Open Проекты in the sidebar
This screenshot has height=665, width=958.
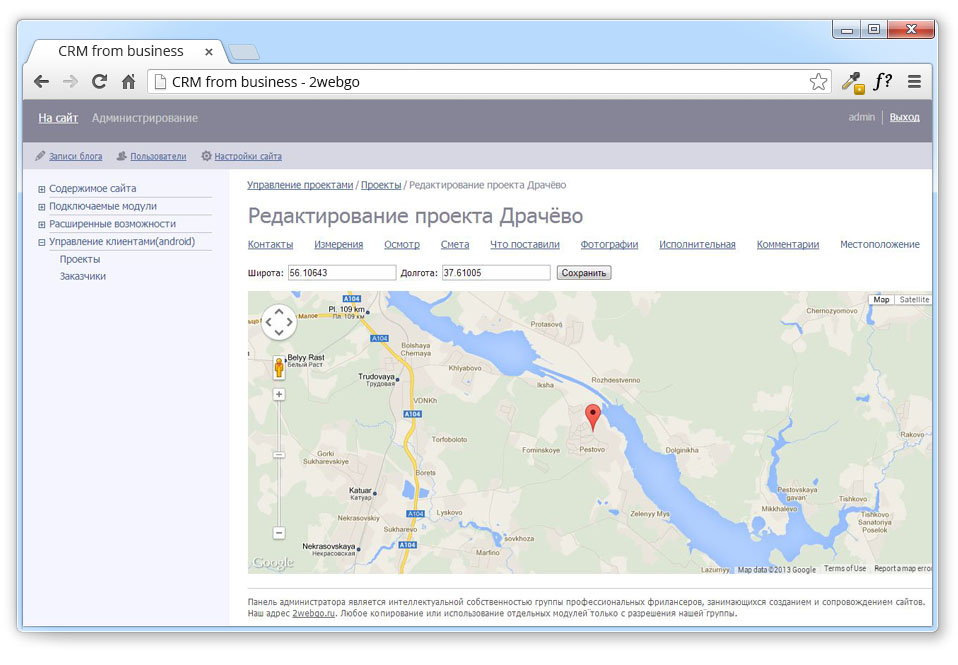[x=80, y=259]
